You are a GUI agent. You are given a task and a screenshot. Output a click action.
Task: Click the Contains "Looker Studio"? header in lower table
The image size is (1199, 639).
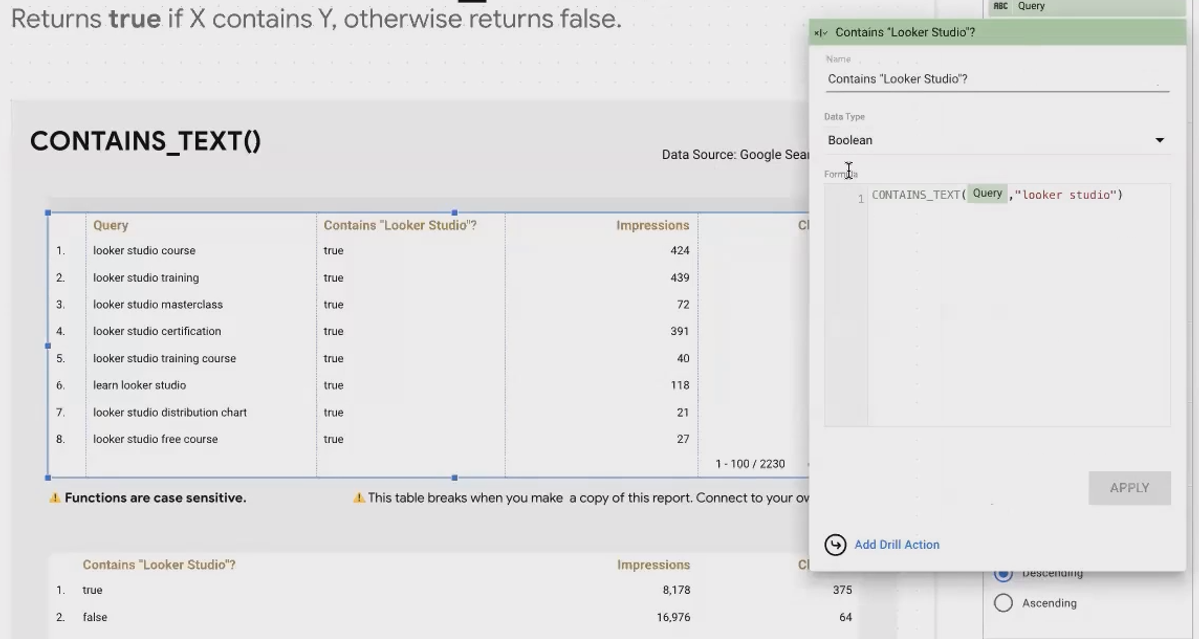[x=159, y=565]
